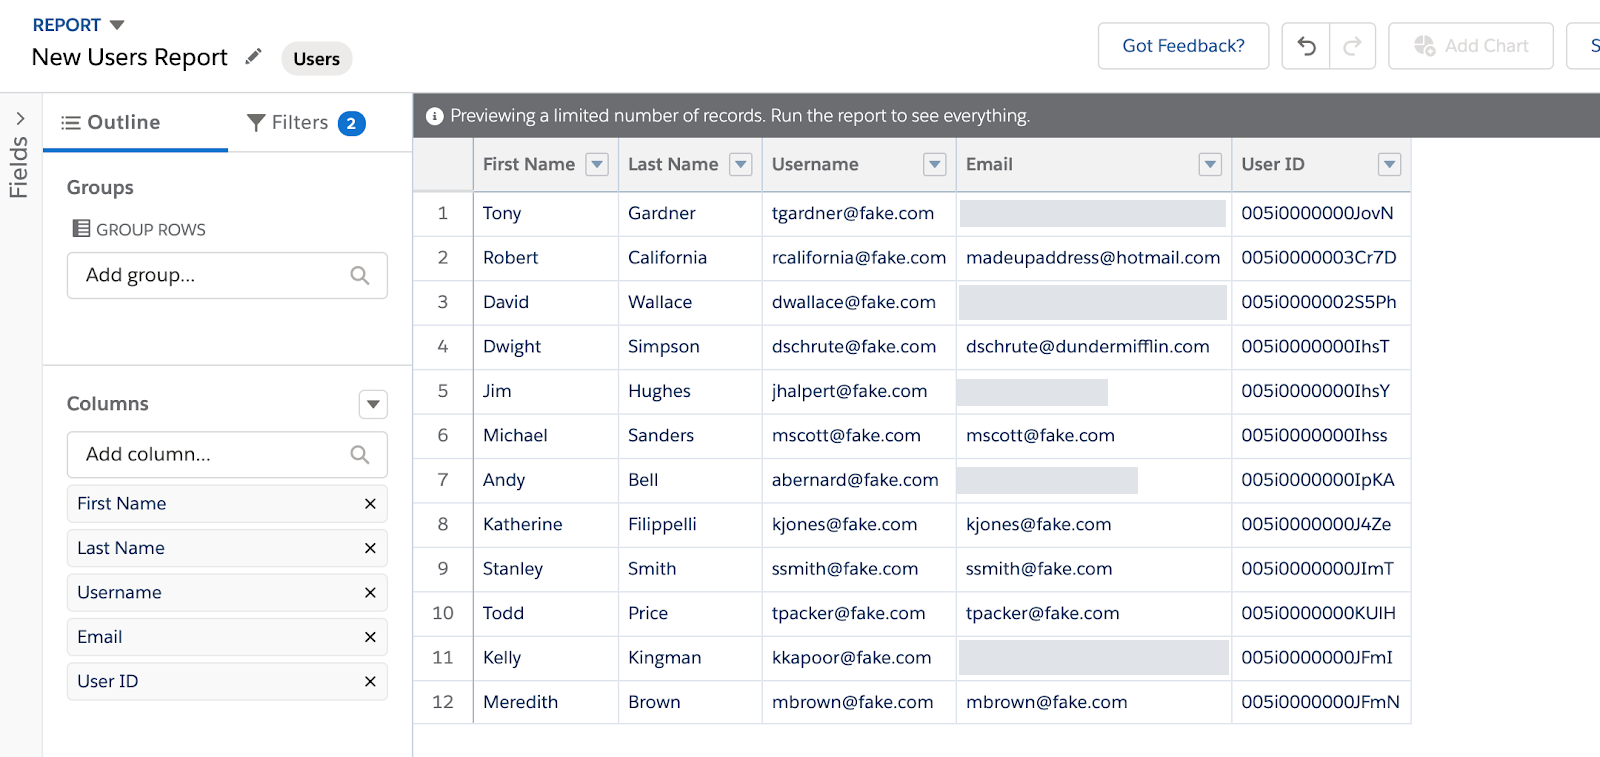1600x757 pixels.
Task: Open the Columns section dropdown menu
Action: (373, 404)
